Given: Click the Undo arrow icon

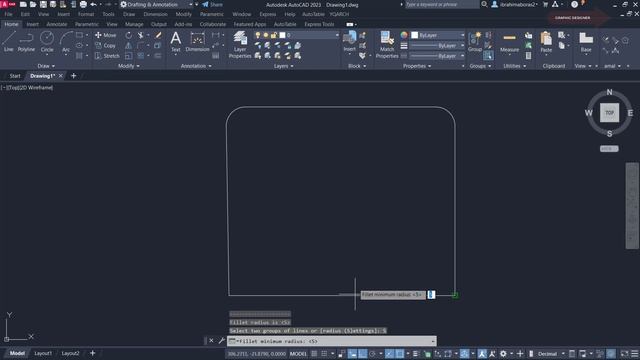Looking at the screenshot, I should pos(93,4).
